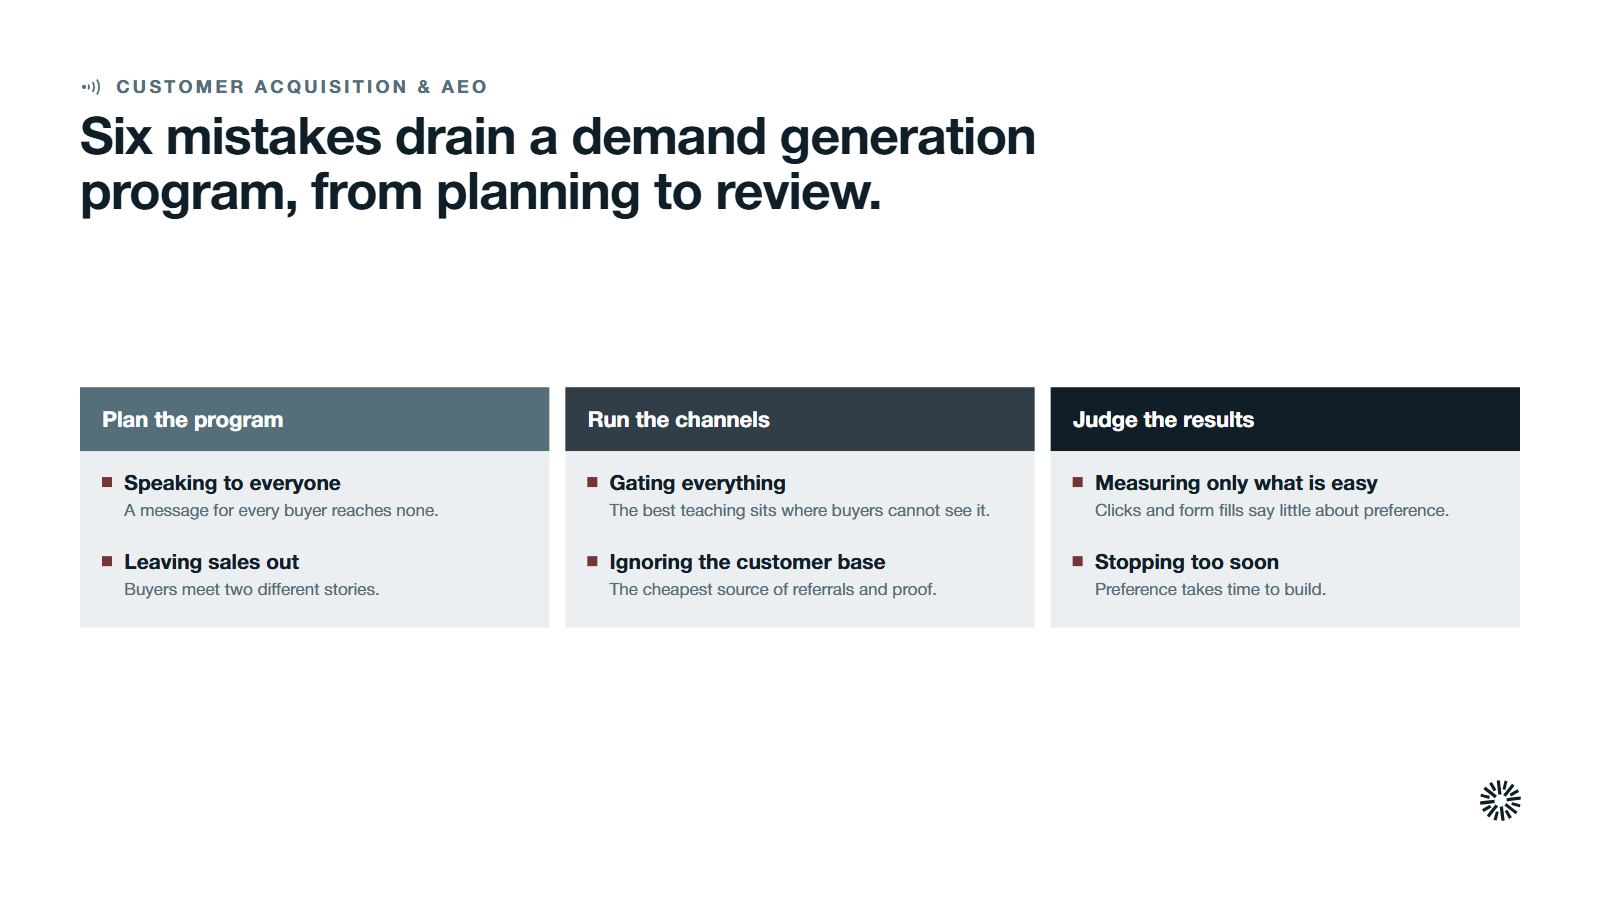The image size is (1600, 900).
Task: Click the 'Ignoring the customer base' heading
Action: coord(747,562)
